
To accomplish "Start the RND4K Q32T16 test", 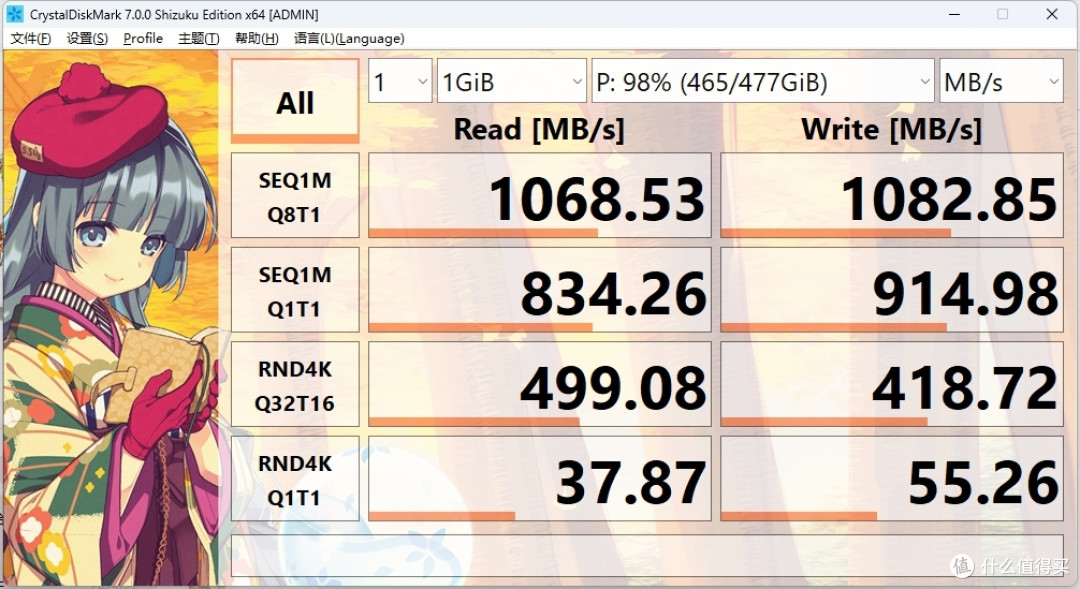I will 295,384.
